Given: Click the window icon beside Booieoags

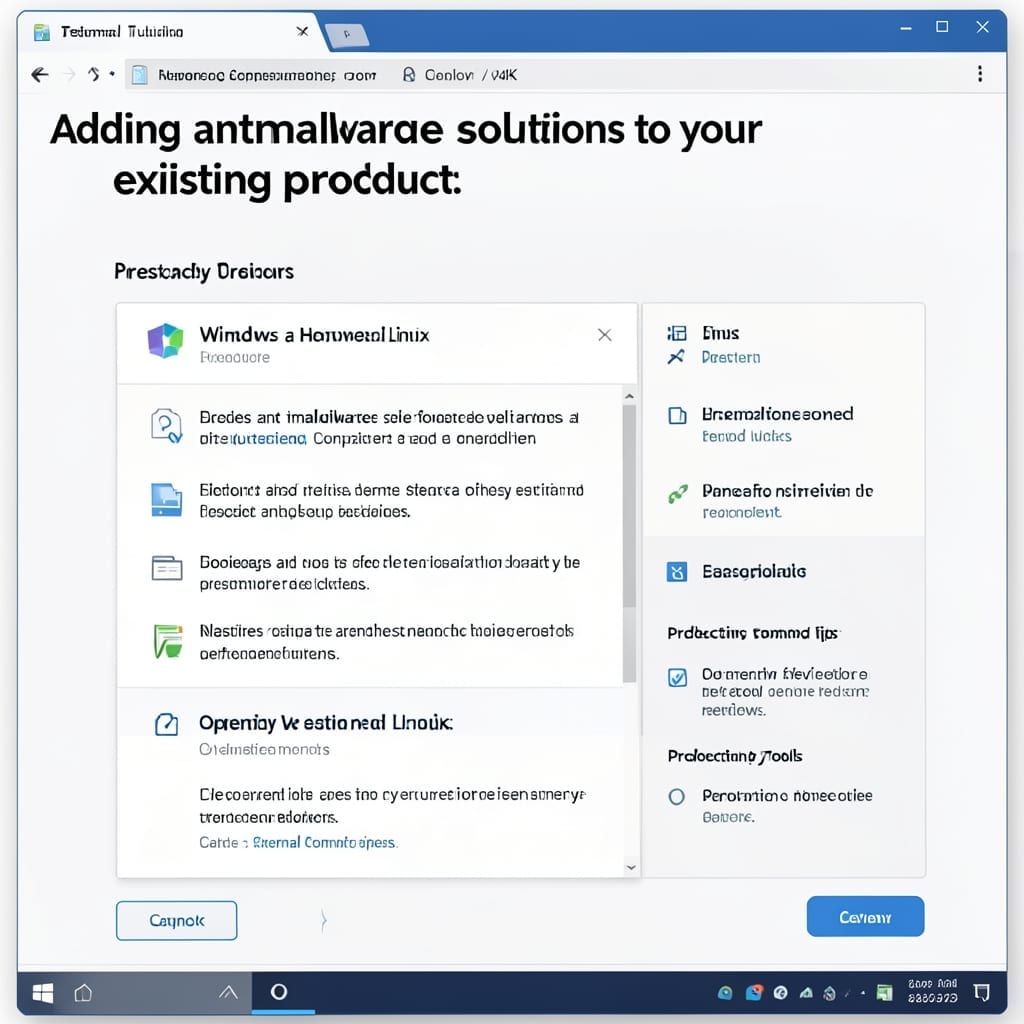Looking at the screenshot, I should 167,568.
